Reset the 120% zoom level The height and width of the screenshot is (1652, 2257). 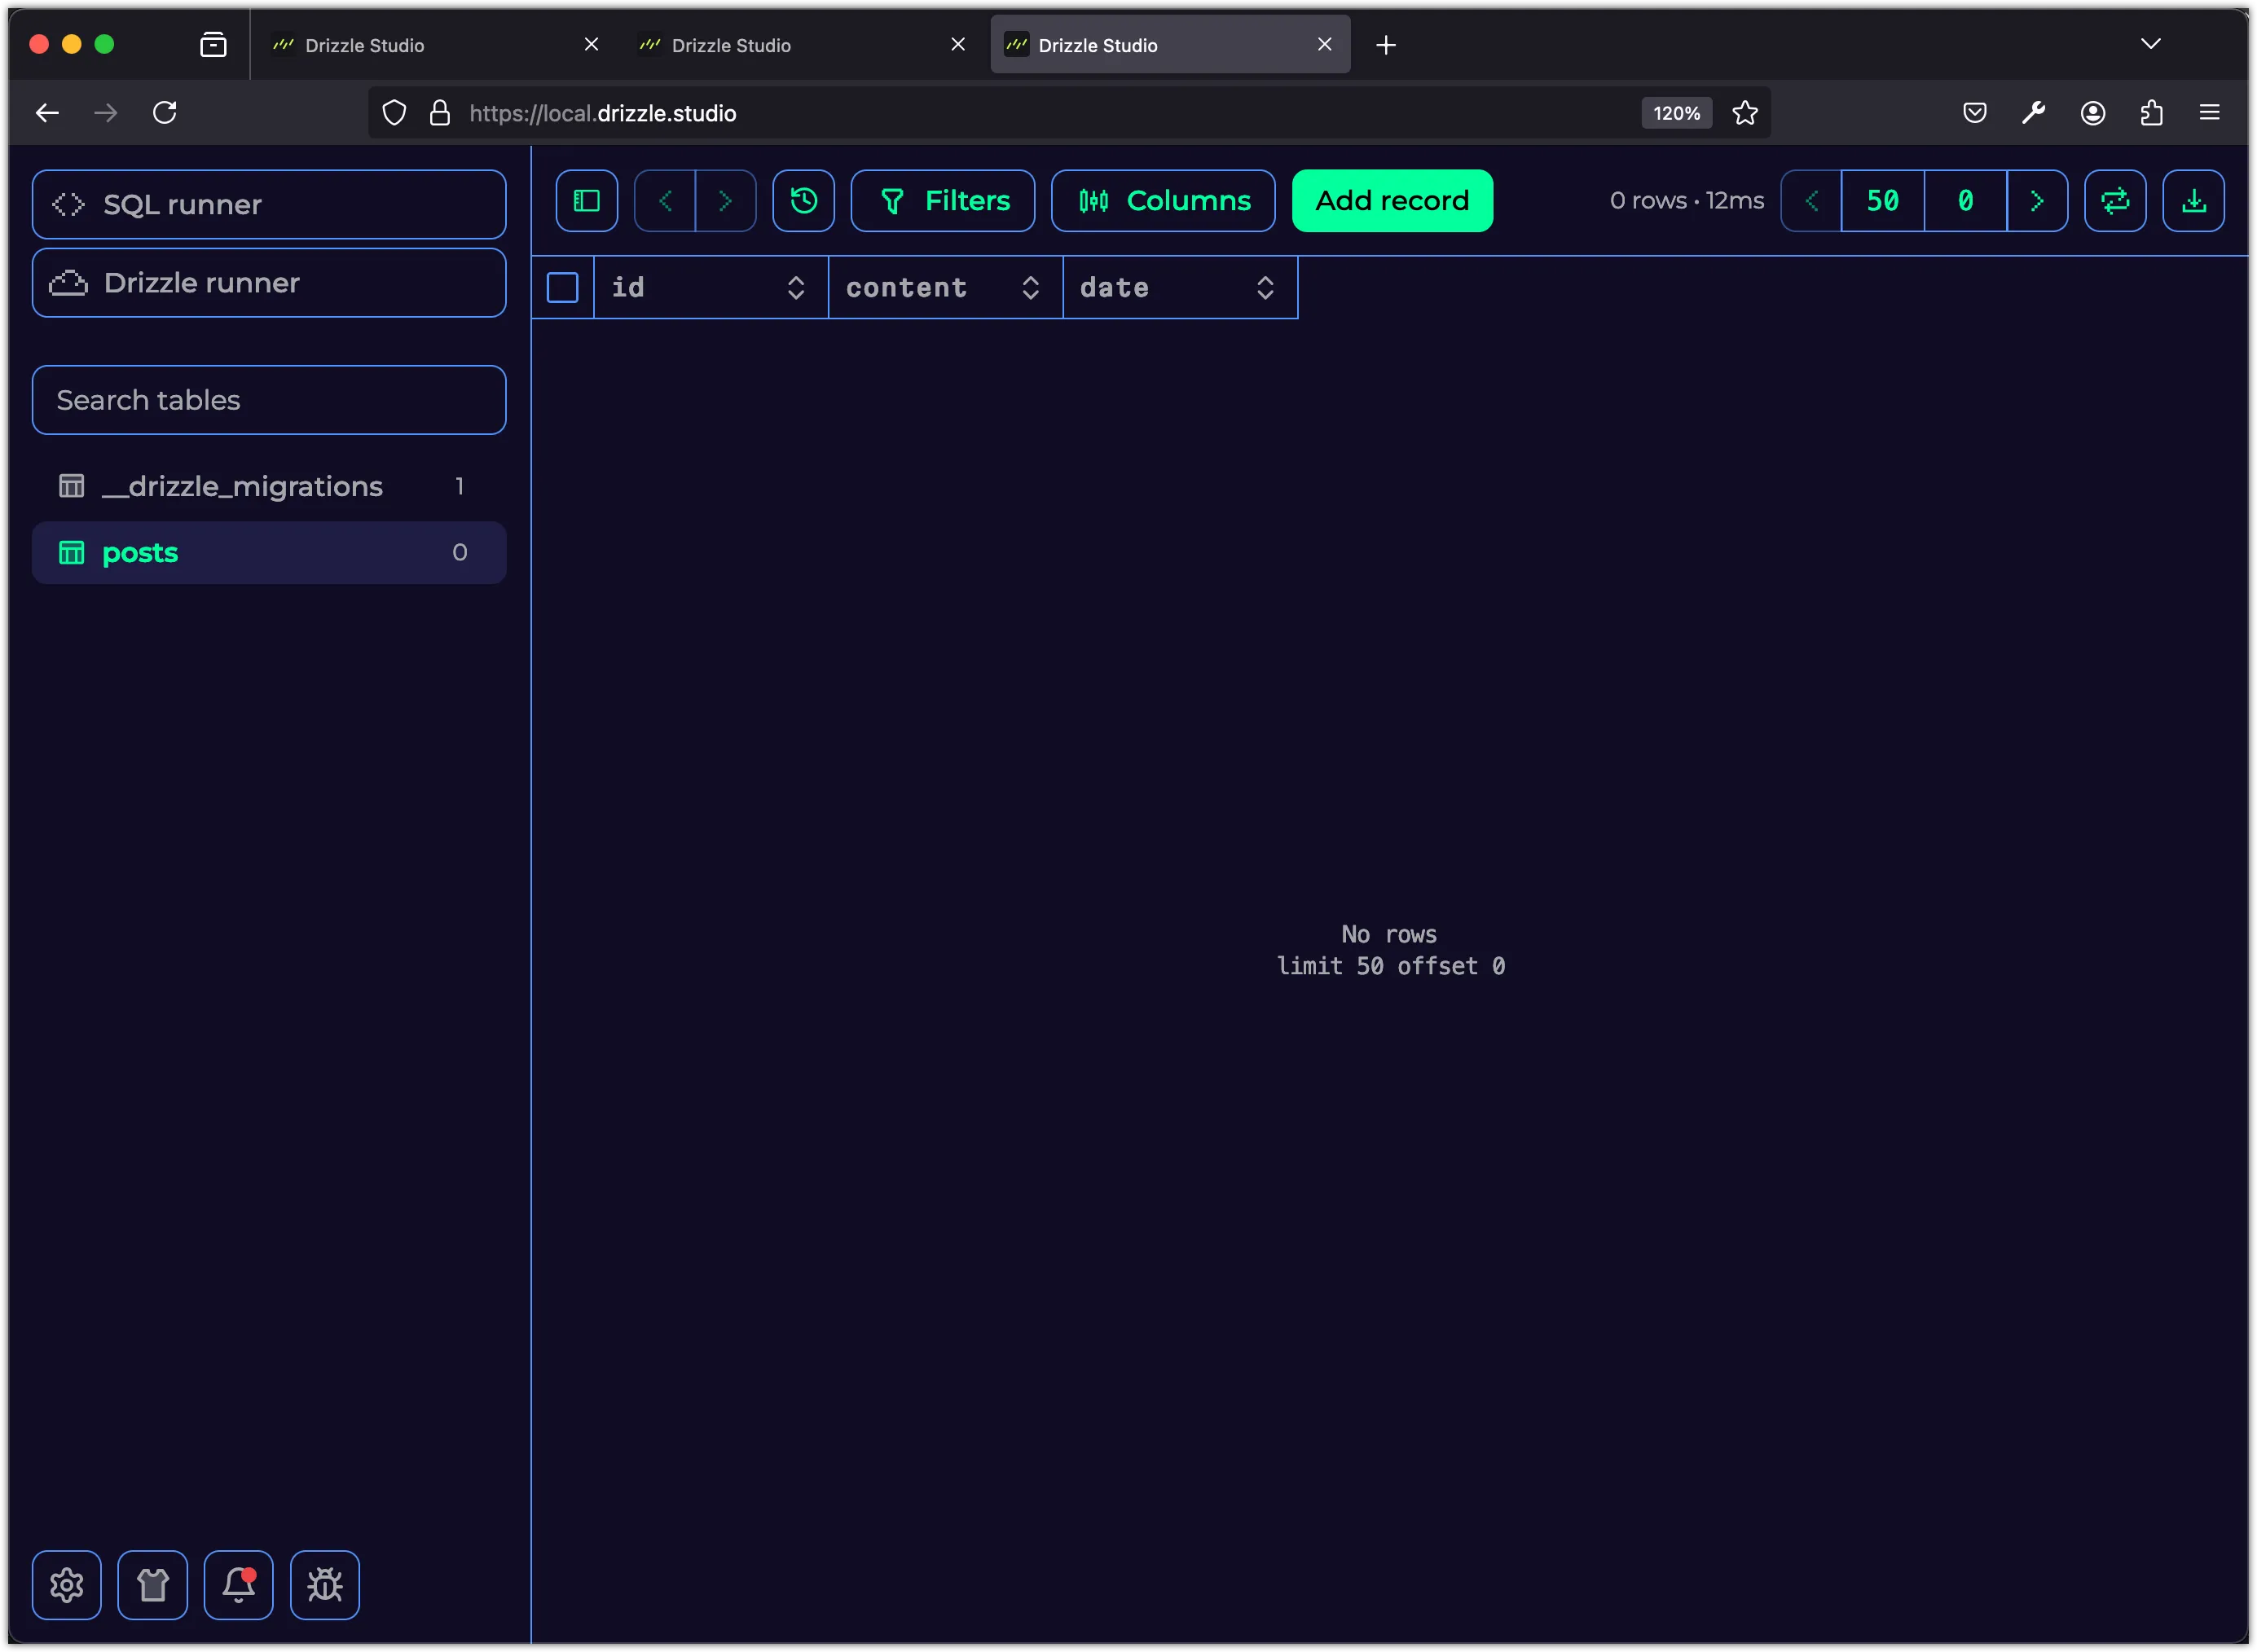(1677, 113)
